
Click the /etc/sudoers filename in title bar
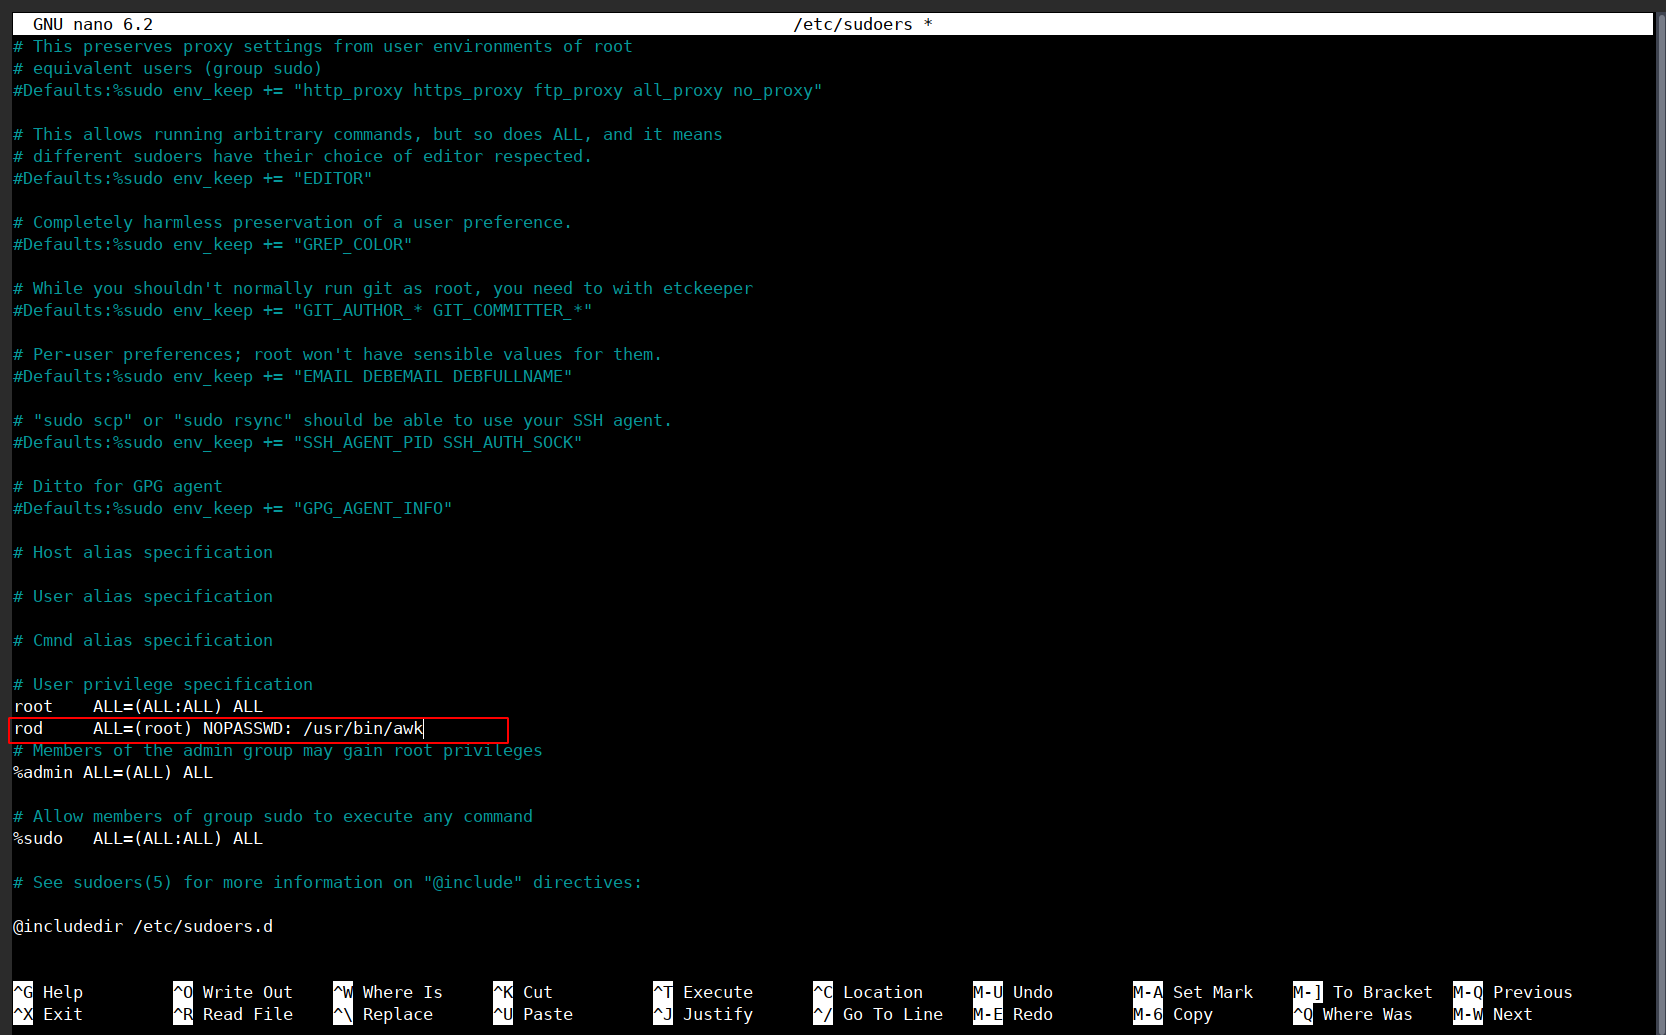point(852,24)
